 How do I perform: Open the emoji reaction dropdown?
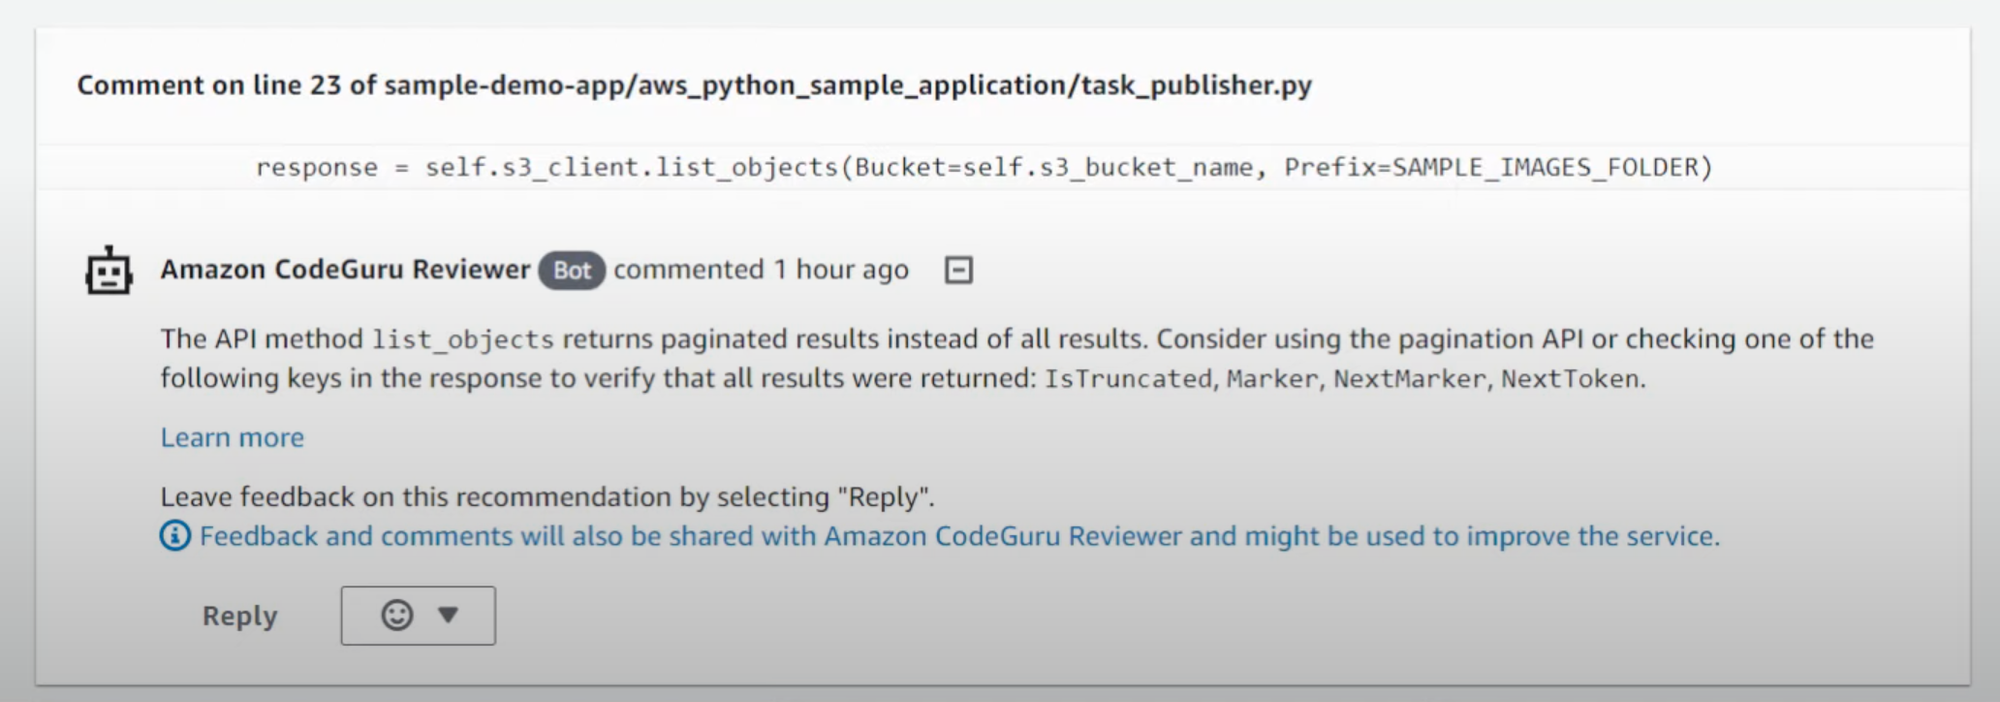click(418, 615)
